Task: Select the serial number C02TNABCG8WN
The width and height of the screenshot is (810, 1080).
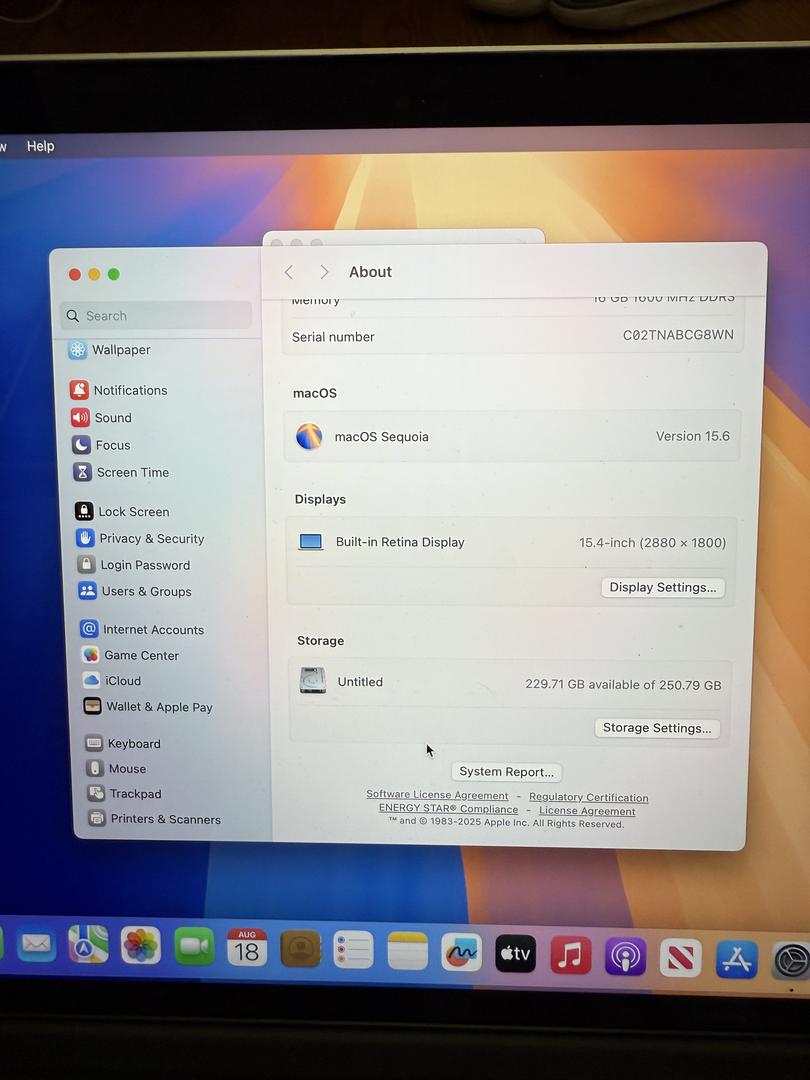Action: coord(678,335)
